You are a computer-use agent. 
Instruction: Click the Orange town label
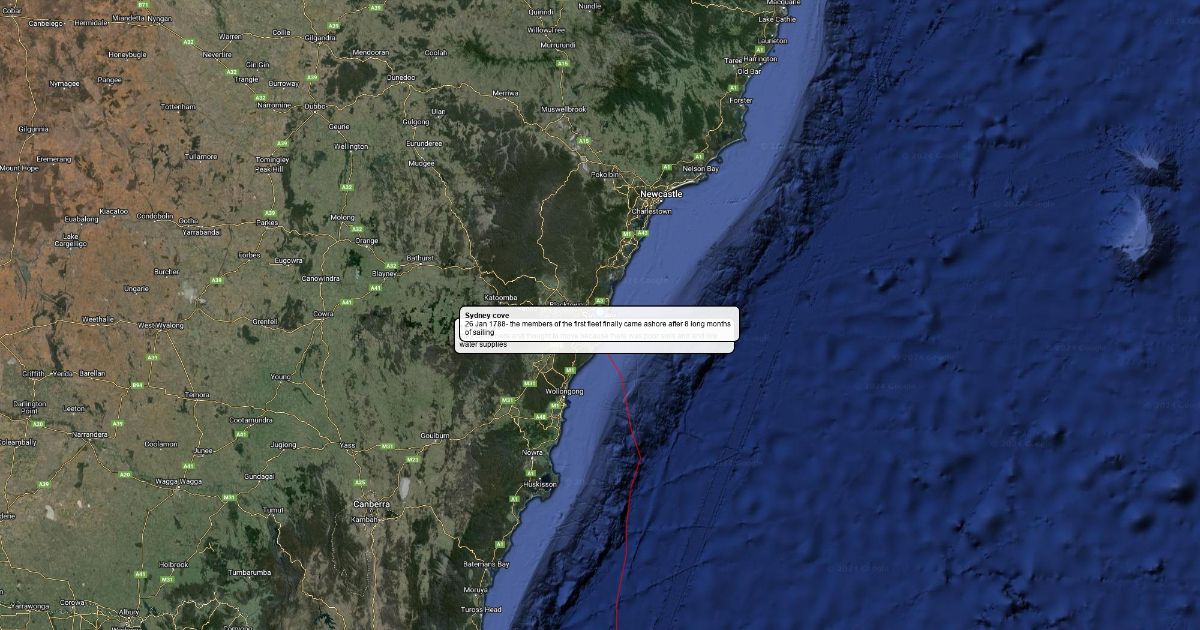[367, 241]
